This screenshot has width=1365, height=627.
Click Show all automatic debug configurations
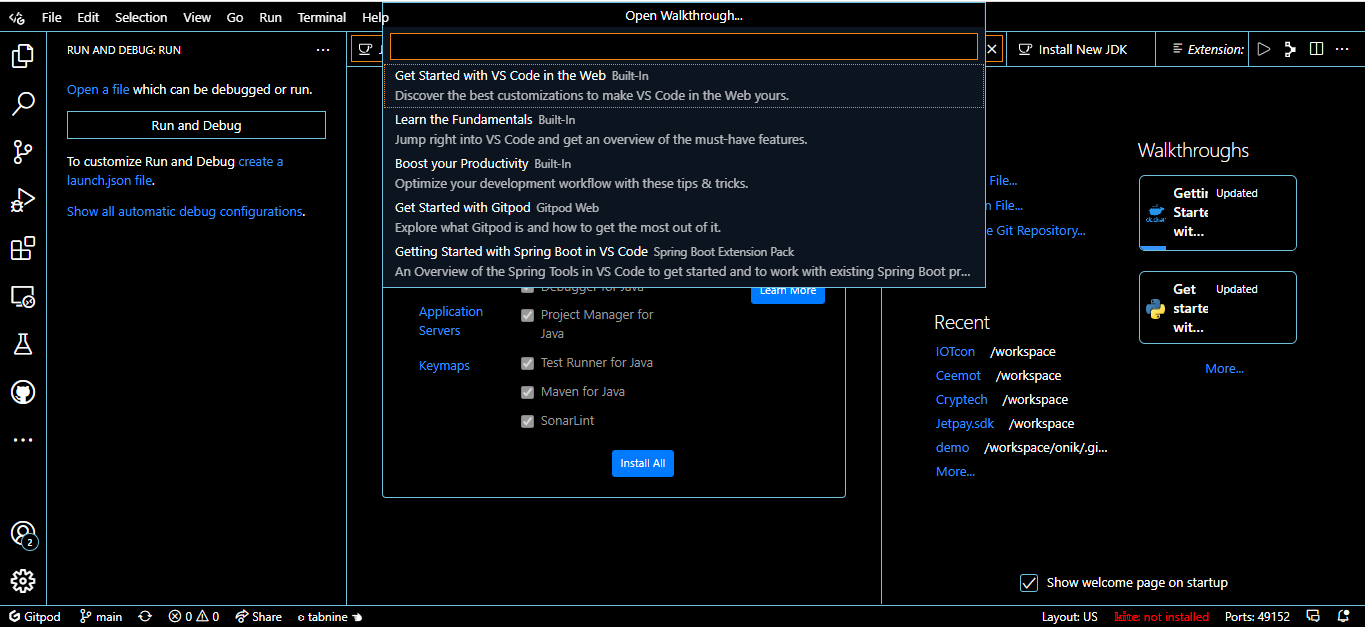pos(184,212)
